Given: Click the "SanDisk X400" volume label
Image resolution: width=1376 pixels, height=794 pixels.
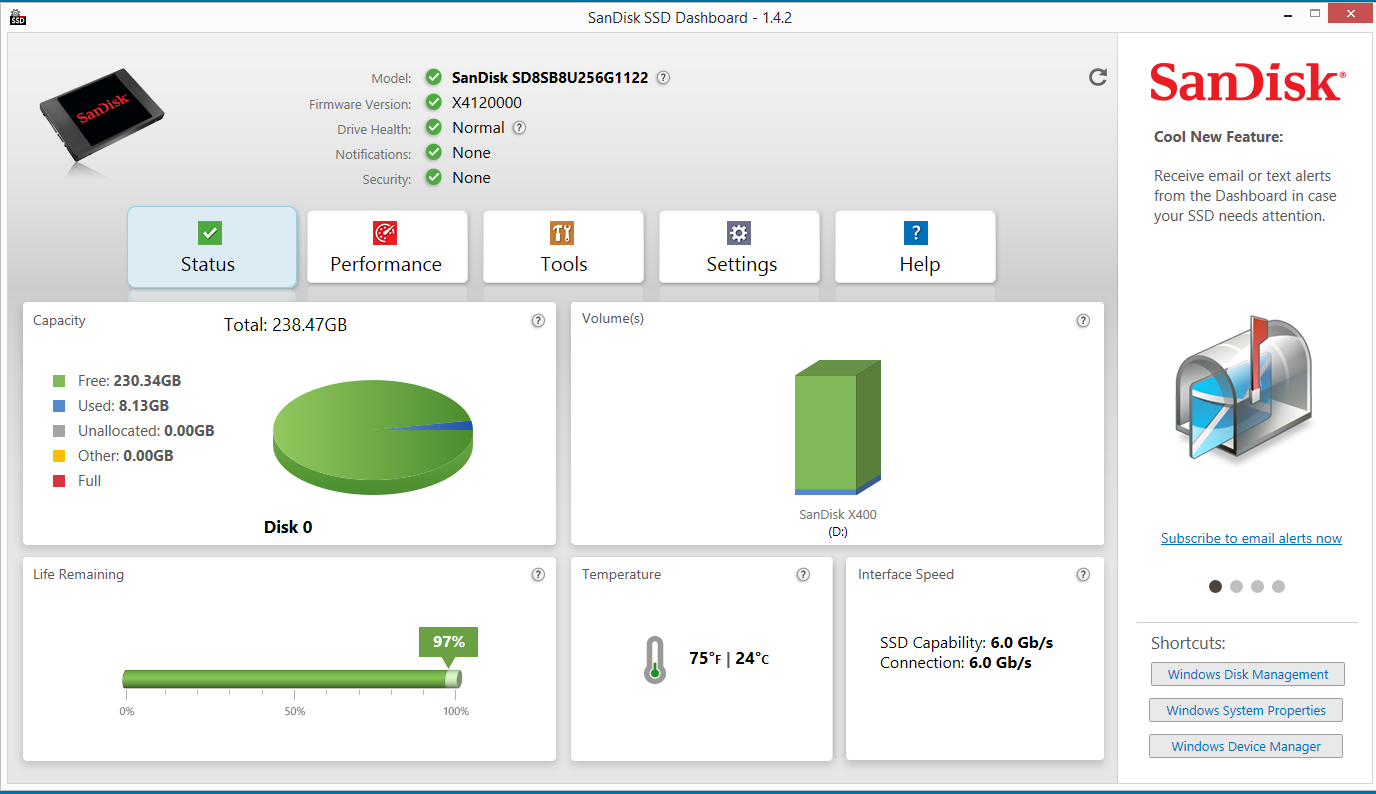Looking at the screenshot, I should [838, 515].
